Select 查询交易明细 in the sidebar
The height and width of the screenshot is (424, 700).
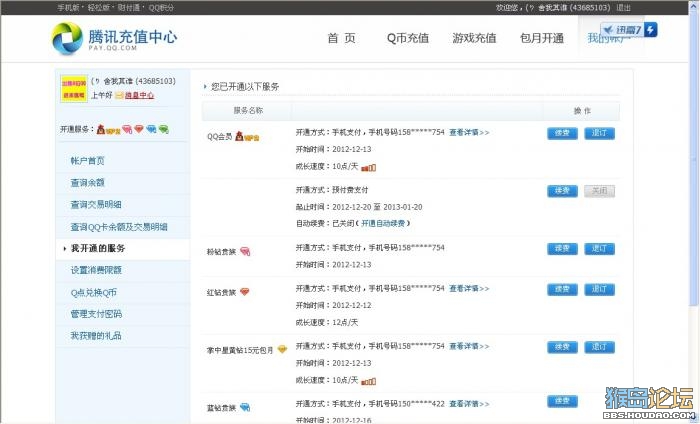tap(96, 204)
